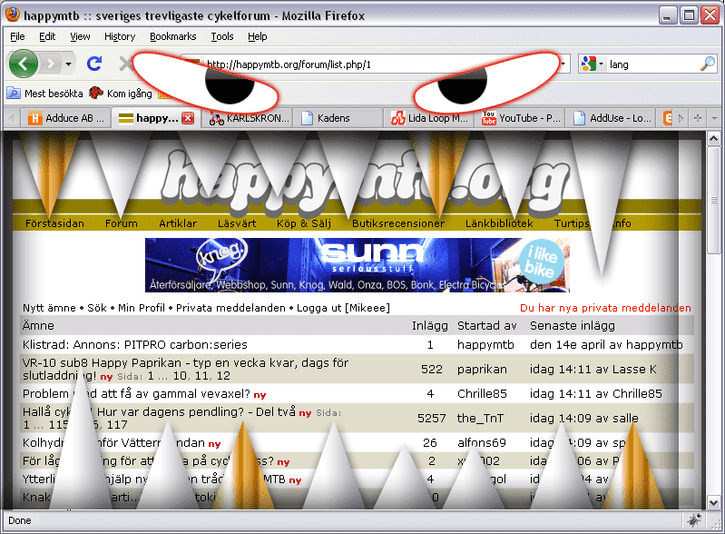The width and height of the screenshot is (725, 534).
Task: Click the Kom igång bookmark
Action: pyautogui.click(x=123, y=93)
